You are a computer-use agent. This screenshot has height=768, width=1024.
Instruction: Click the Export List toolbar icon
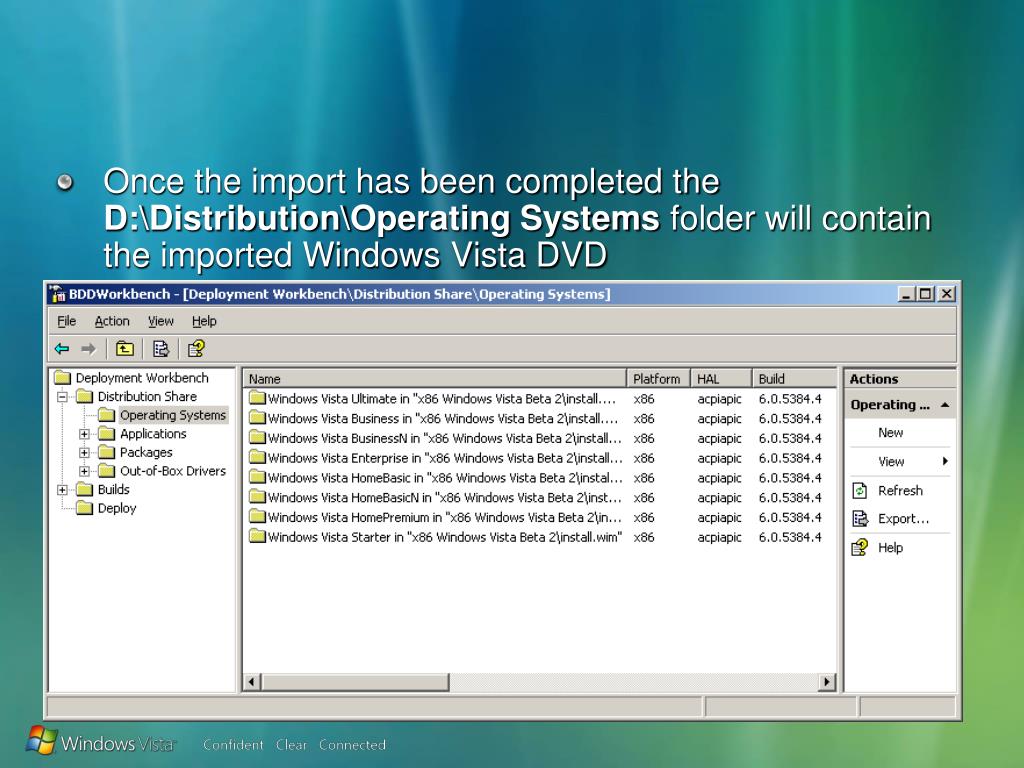pyautogui.click(x=161, y=349)
